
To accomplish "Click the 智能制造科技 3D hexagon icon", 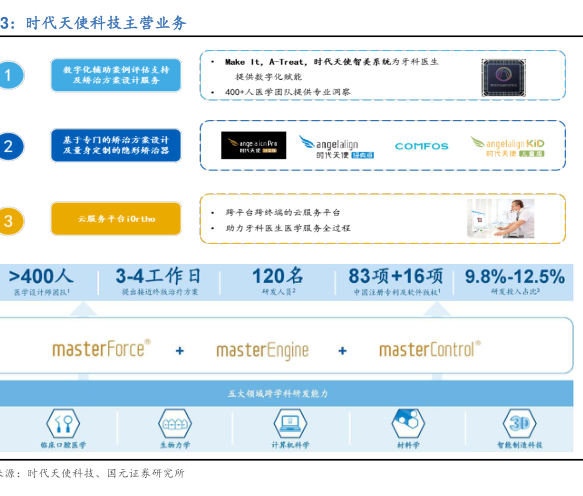I will (519, 423).
